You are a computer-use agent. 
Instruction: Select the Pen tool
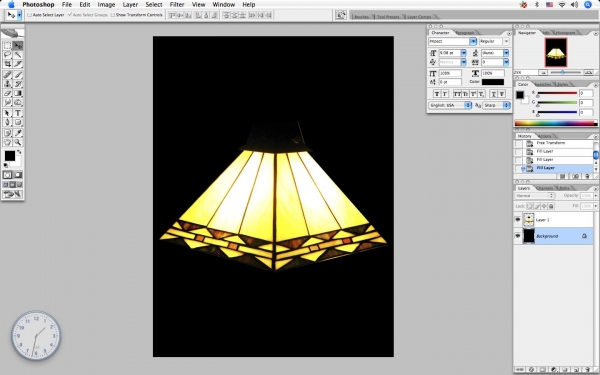(x=7, y=122)
